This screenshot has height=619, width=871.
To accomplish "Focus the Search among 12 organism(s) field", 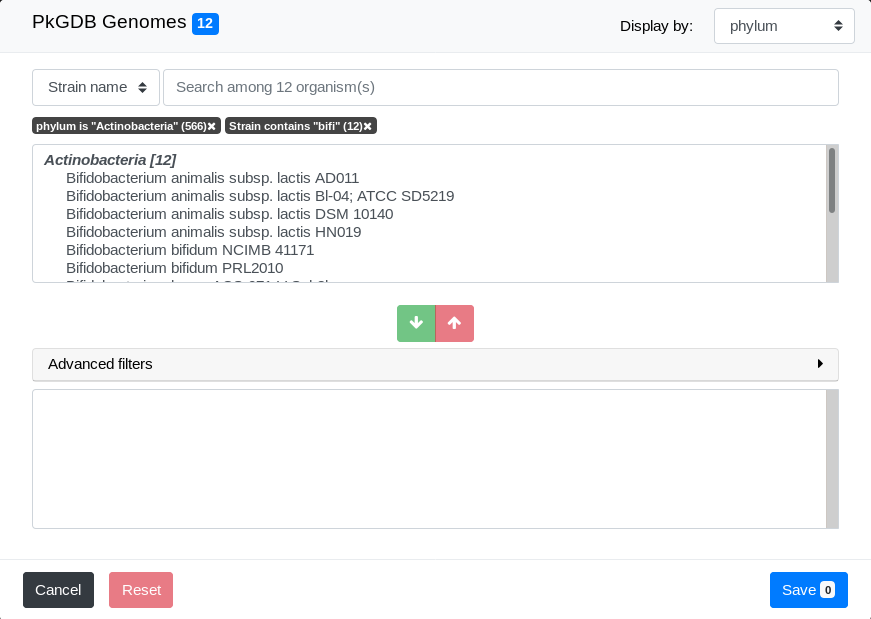I will pos(500,87).
